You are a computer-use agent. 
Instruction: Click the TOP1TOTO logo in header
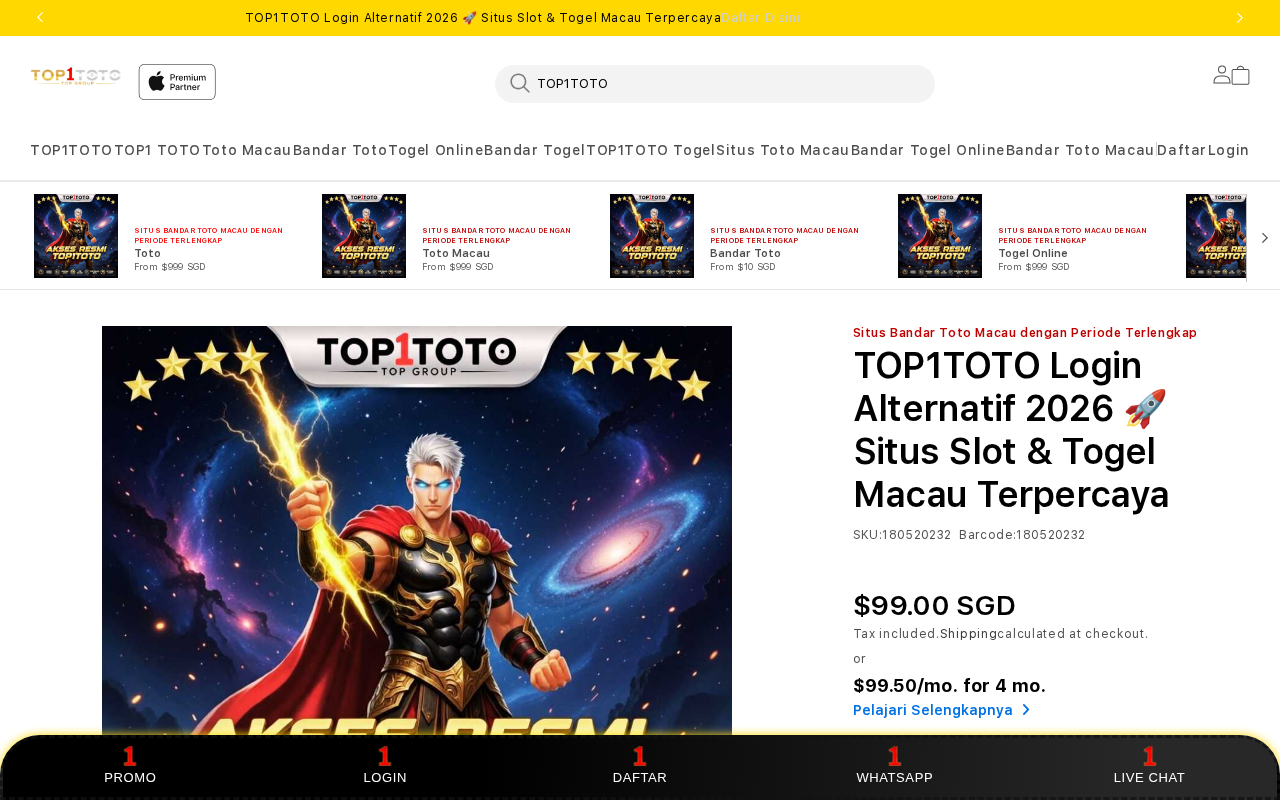click(x=76, y=76)
